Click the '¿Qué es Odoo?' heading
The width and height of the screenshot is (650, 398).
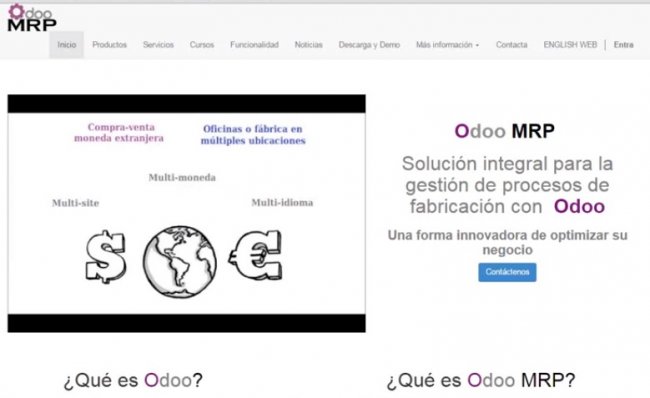pyautogui.click(x=133, y=380)
